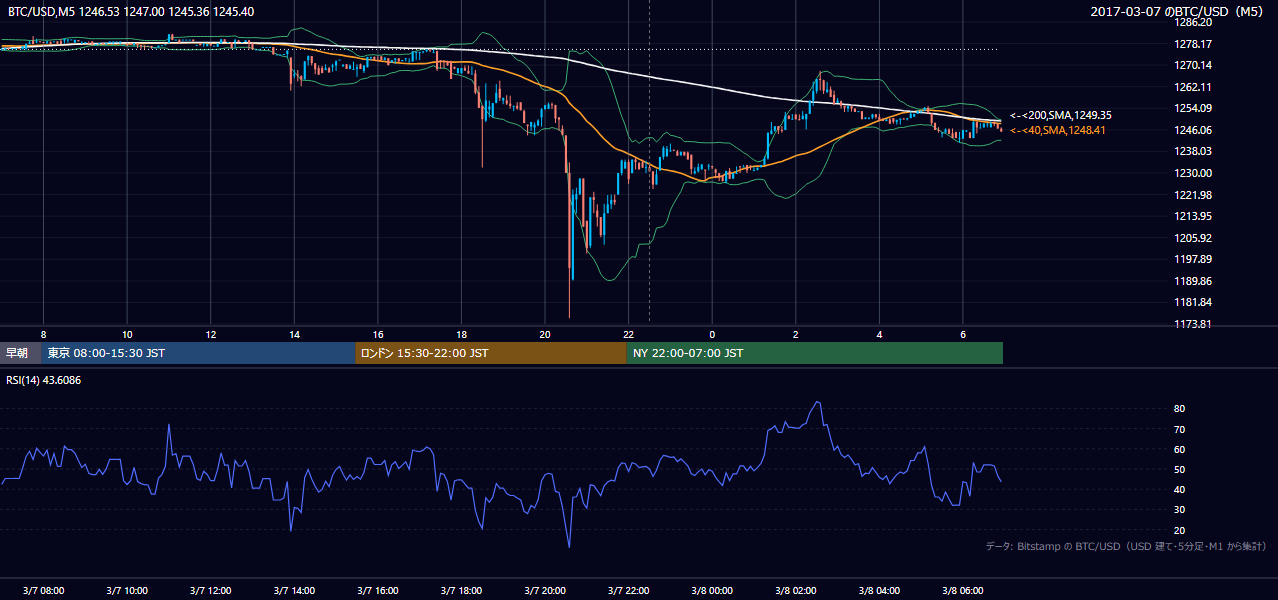
Task: Click the 3/8 04:00 date axis label
Action: [879, 591]
